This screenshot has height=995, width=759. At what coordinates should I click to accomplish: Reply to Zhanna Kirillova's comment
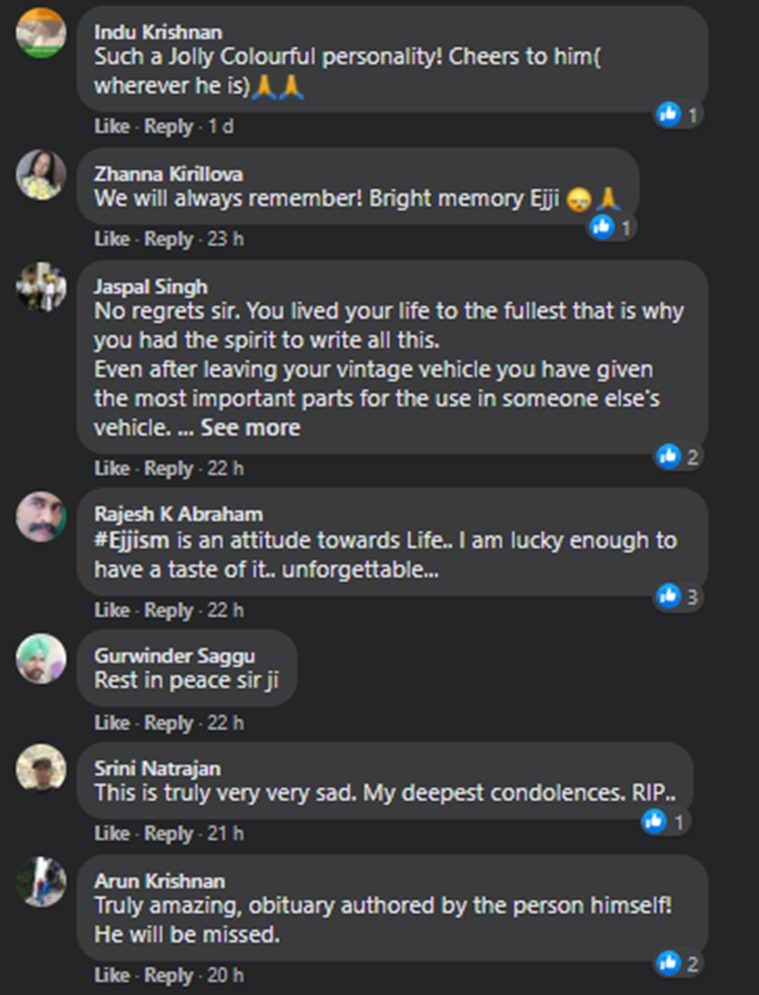point(168,239)
